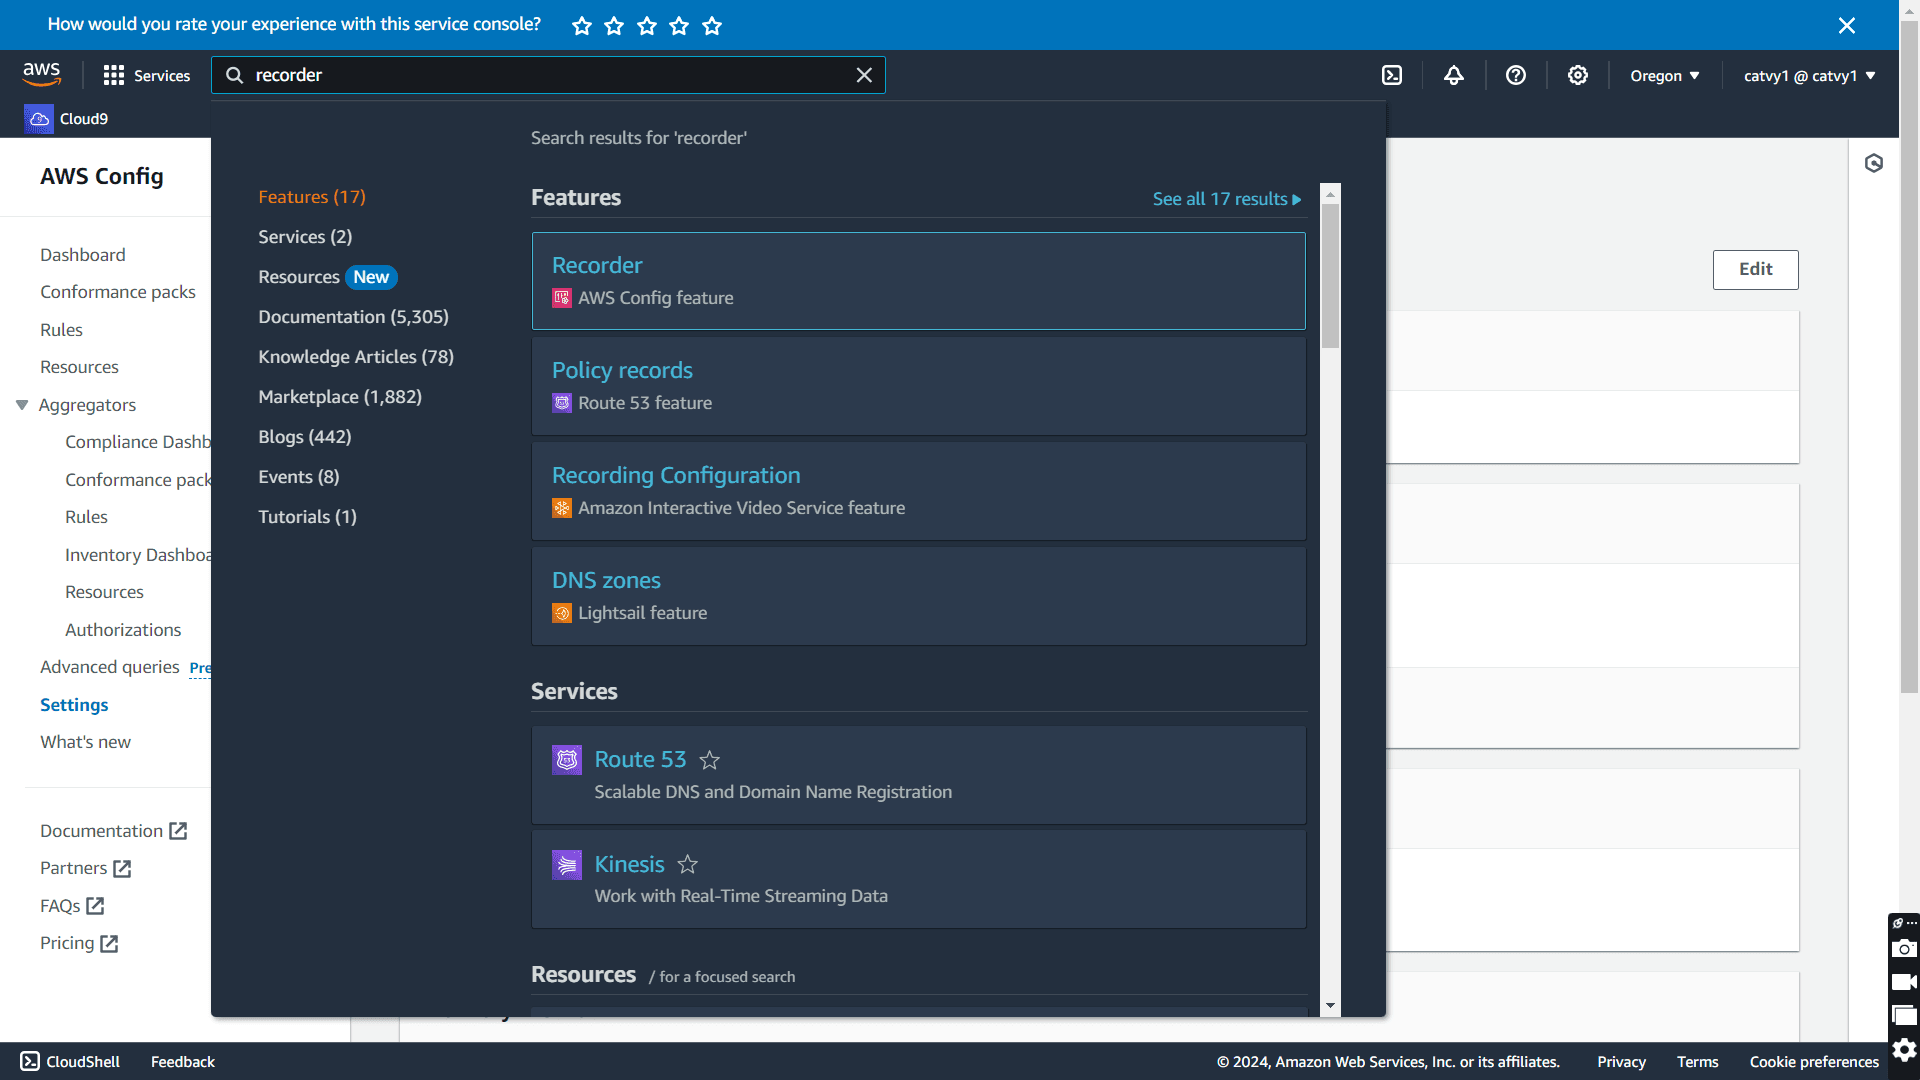This screenshot has height=1080, width=1920.
Task: Open Recording Configuration feature result
Action: click(x=918, y=491)
